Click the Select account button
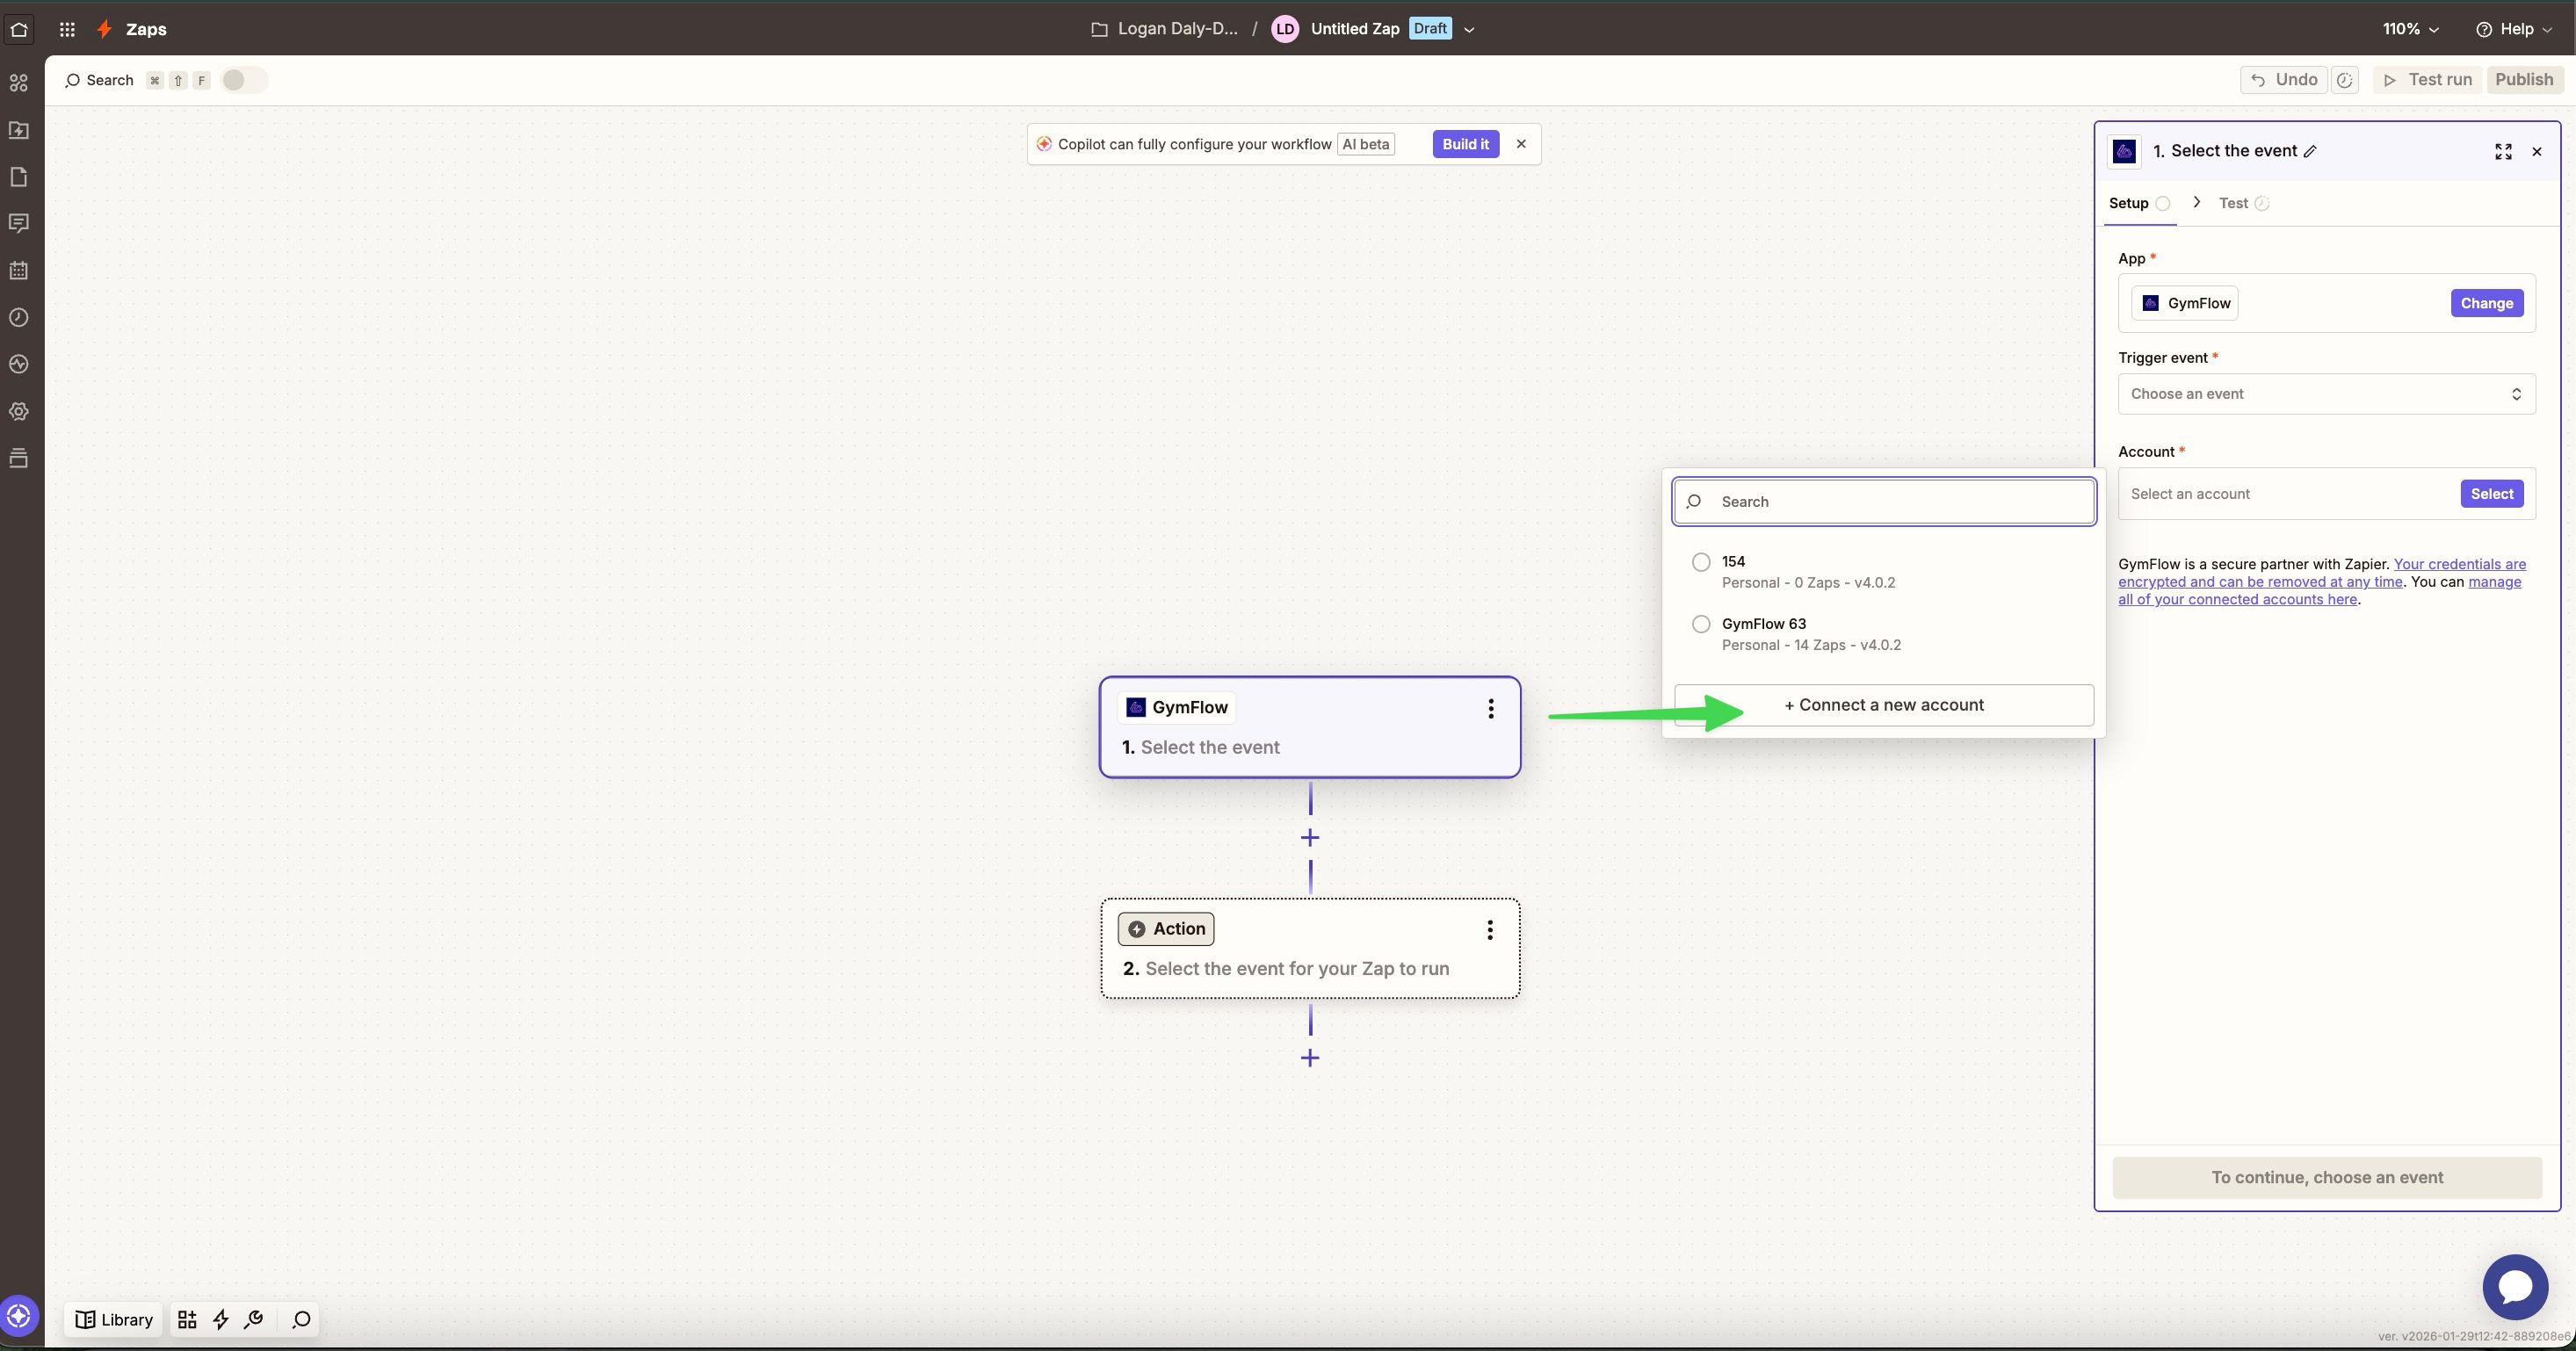The image size is (2576, 1351). tap(2491, 494)
